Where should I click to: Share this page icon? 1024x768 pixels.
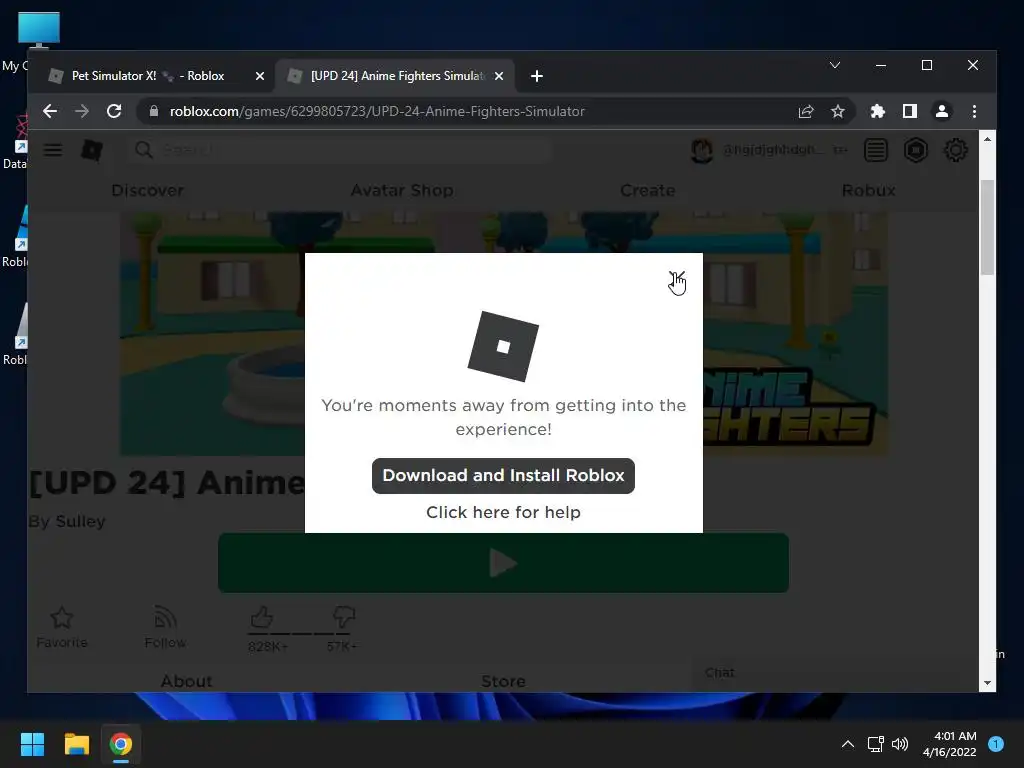pos(806,112)
